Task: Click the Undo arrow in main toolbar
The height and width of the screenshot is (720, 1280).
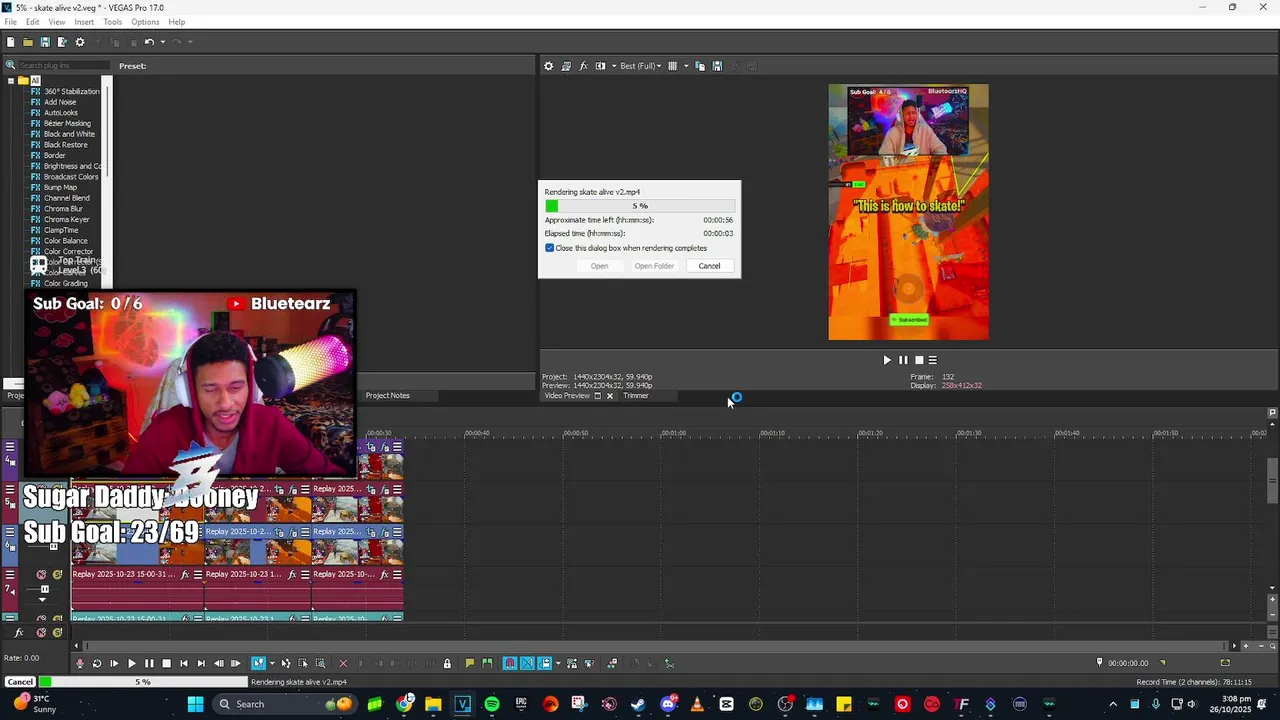Action: click(x=148, y=42)
